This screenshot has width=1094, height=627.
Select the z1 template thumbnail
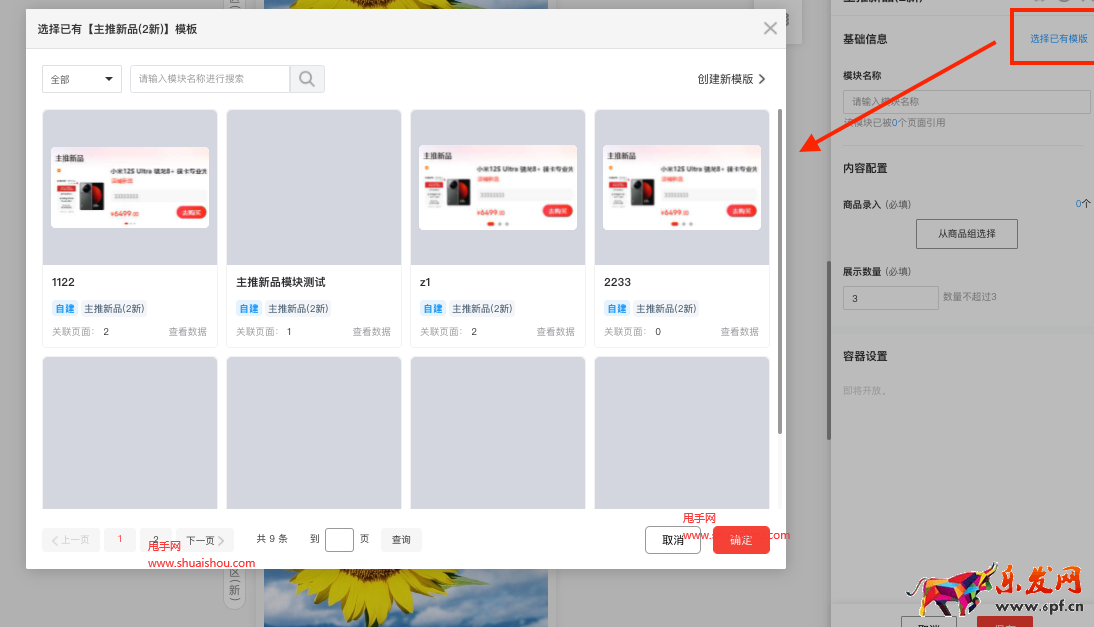tap(497, 187)
